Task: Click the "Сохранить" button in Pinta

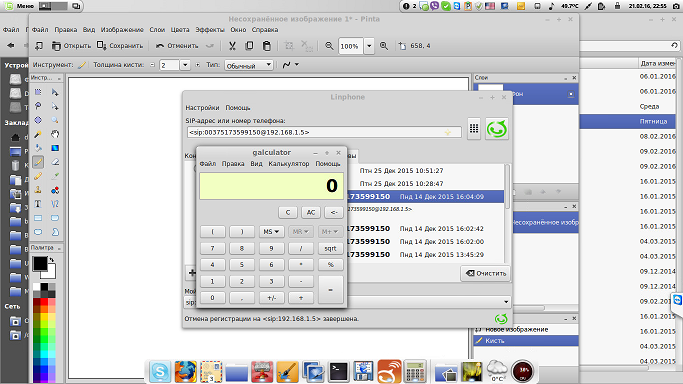Action: [120, 46]
